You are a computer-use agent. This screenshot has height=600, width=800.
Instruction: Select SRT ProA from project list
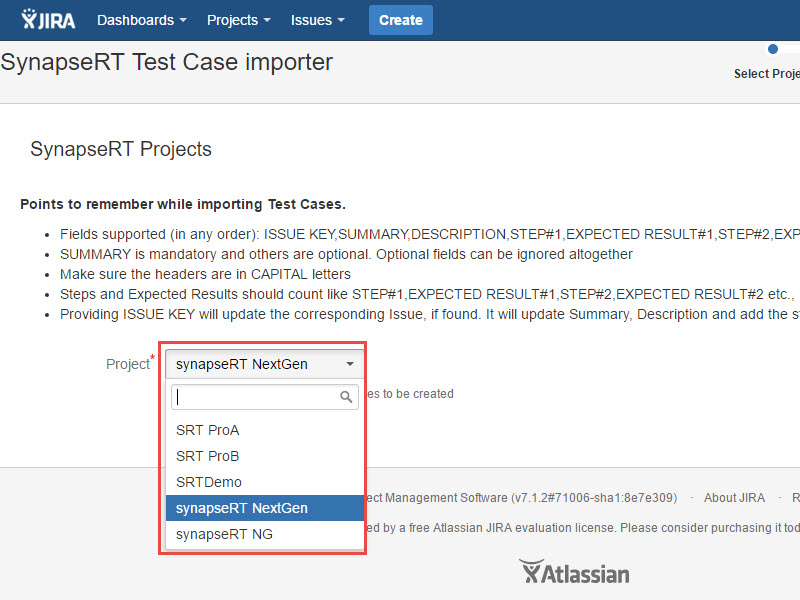click(x=208, y=430)
